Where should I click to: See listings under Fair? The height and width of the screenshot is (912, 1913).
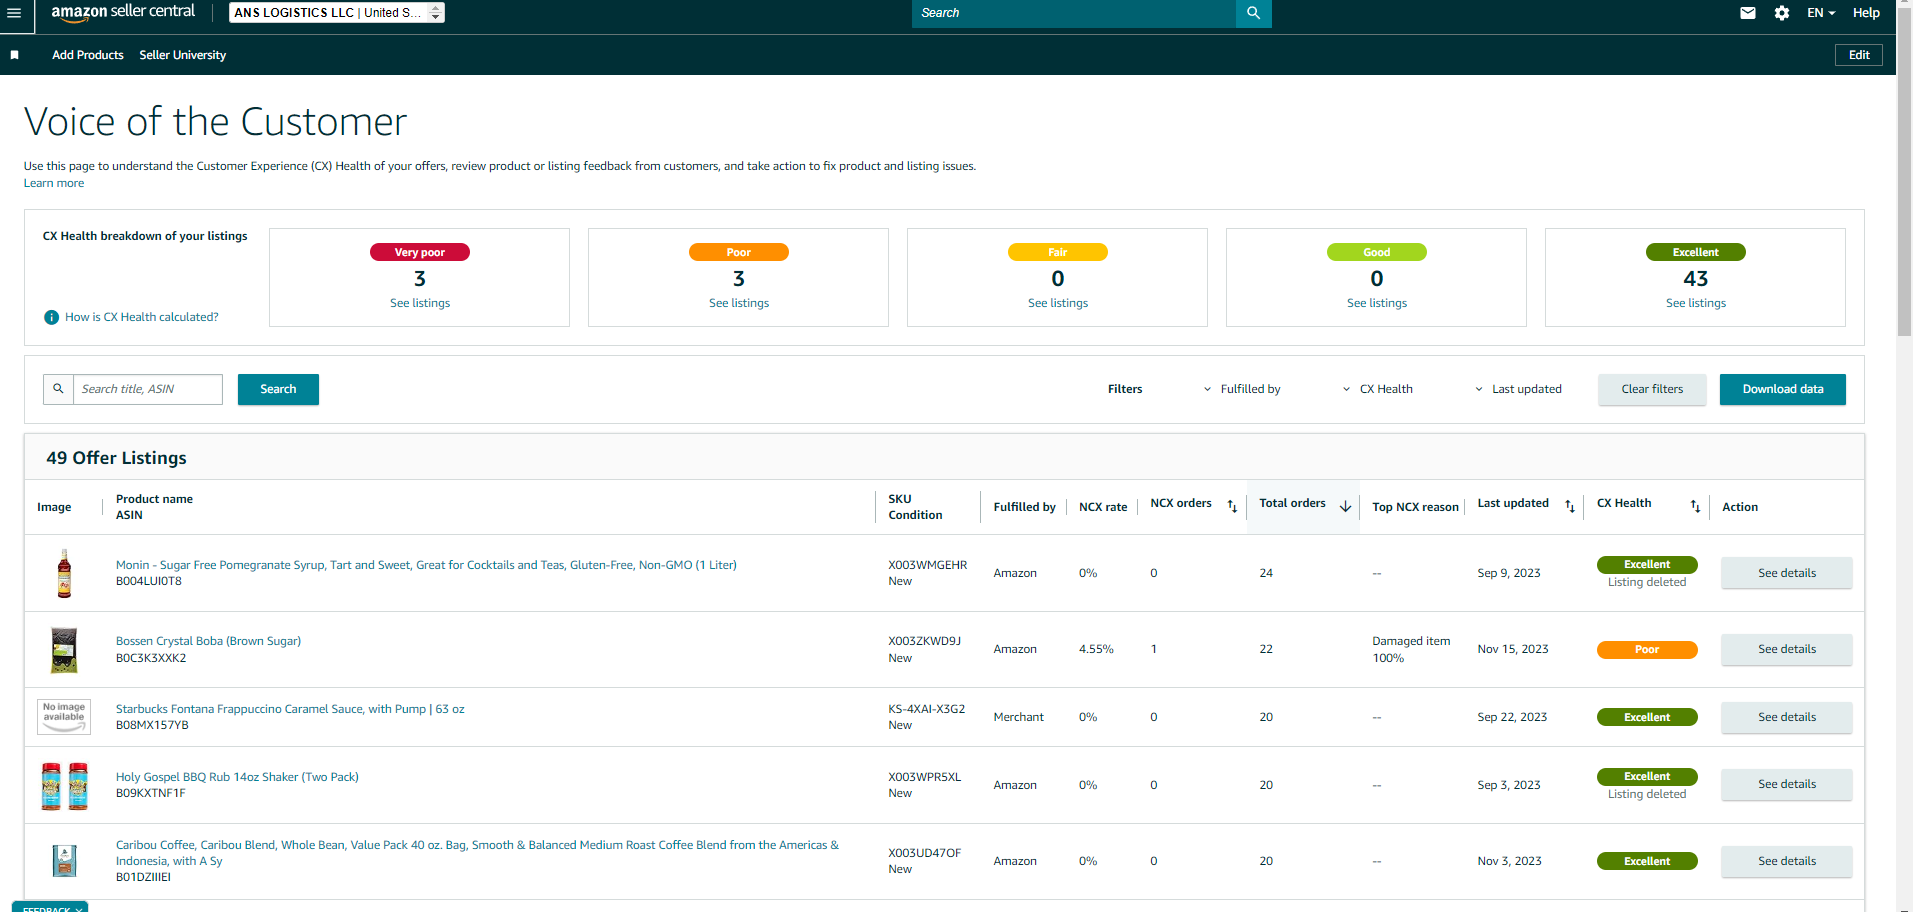click(x=1058, y=303)
